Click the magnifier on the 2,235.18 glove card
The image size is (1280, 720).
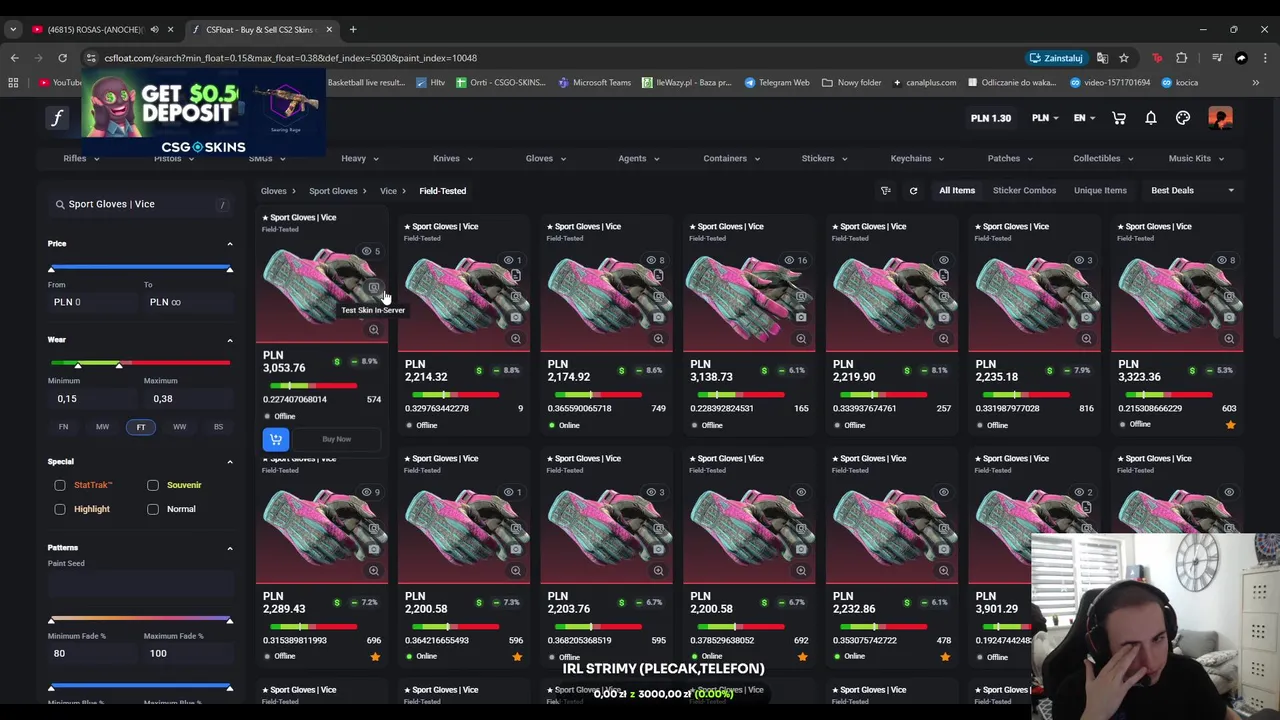tap(1086, 339)
